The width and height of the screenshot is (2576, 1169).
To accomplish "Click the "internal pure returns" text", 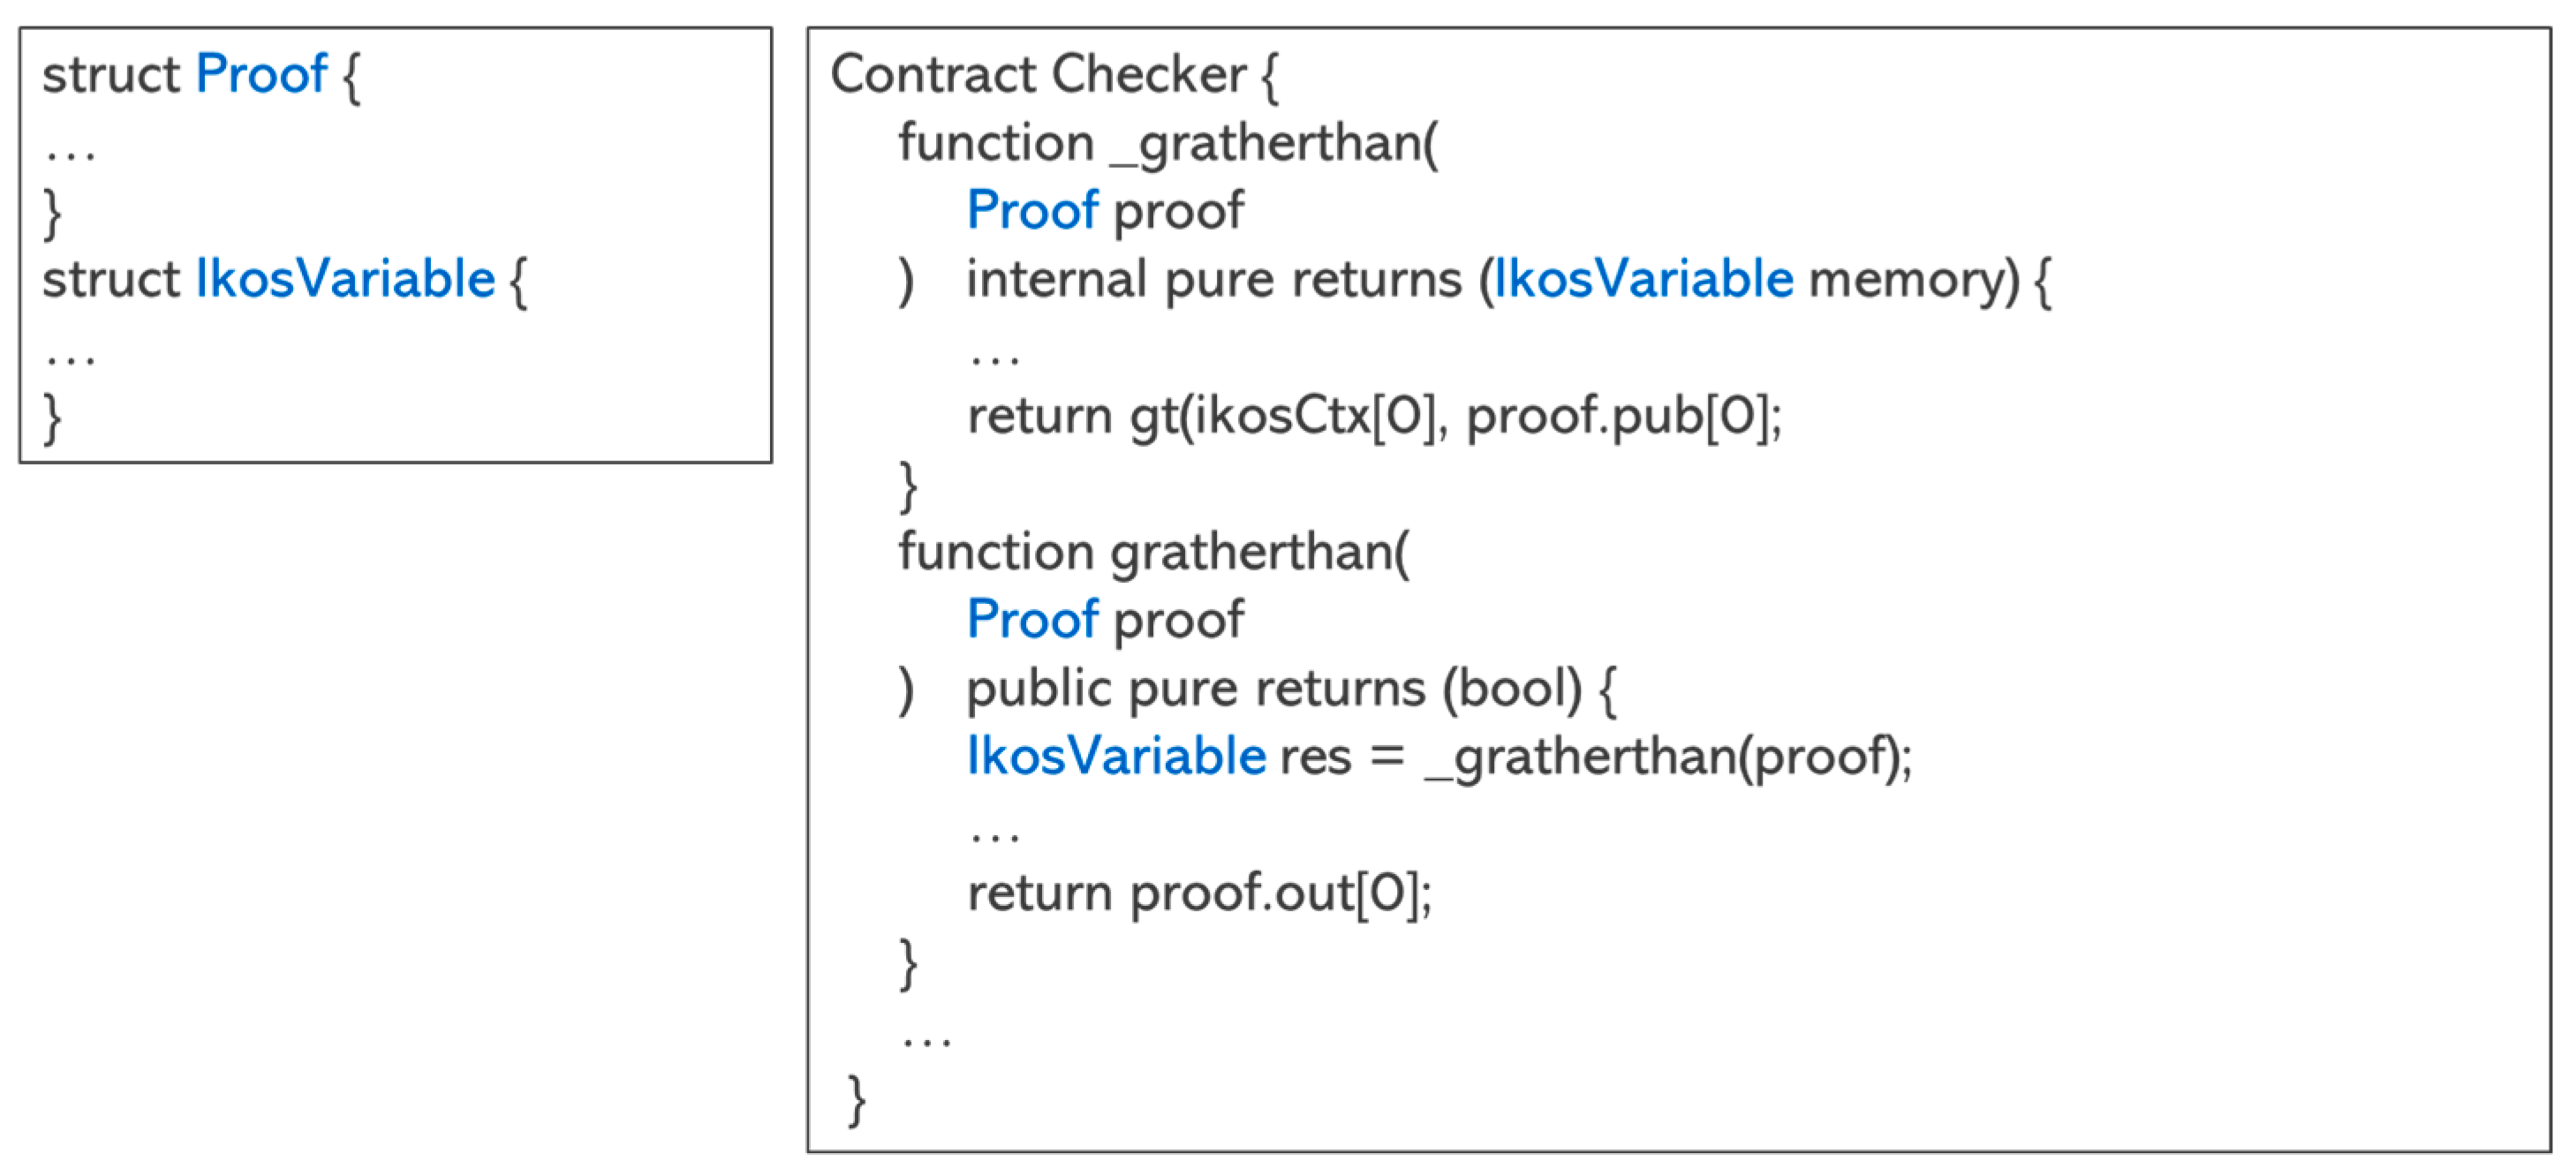I will point(1213,279).
